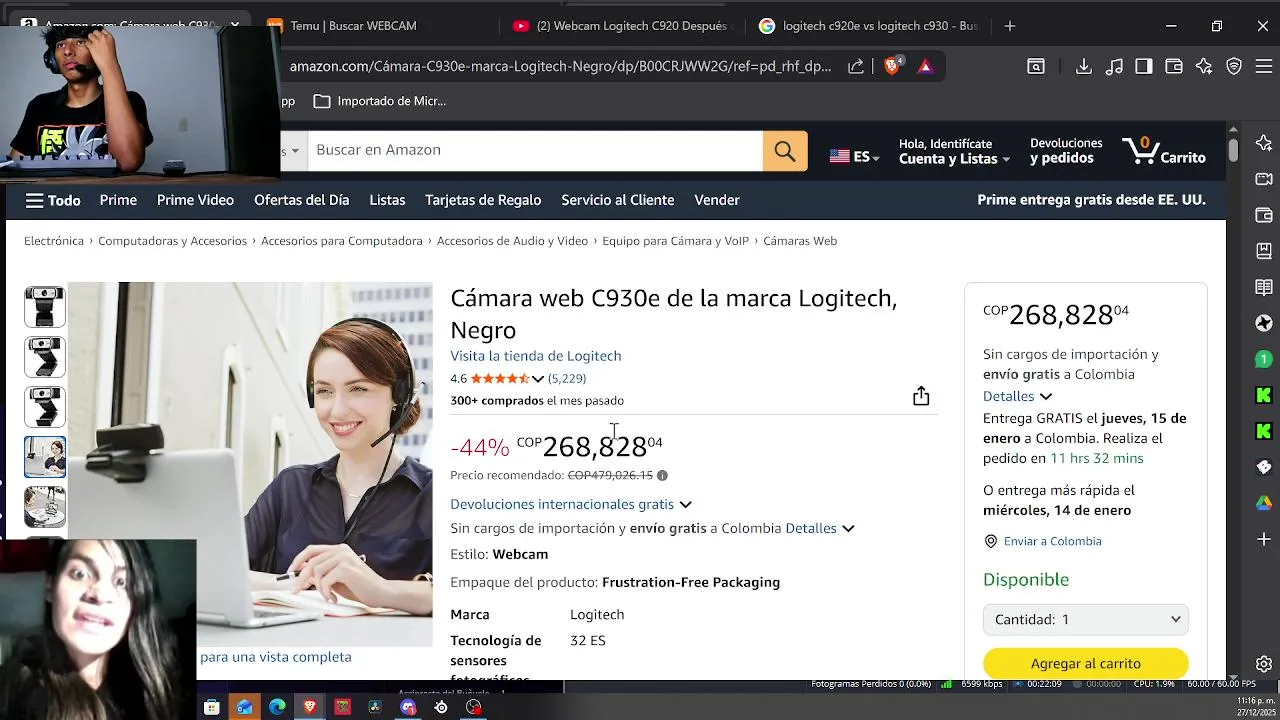The width and height of the screenshot is (1280, 720).
Task: Open the Todo hamburger menu
Action: (53, 200)
